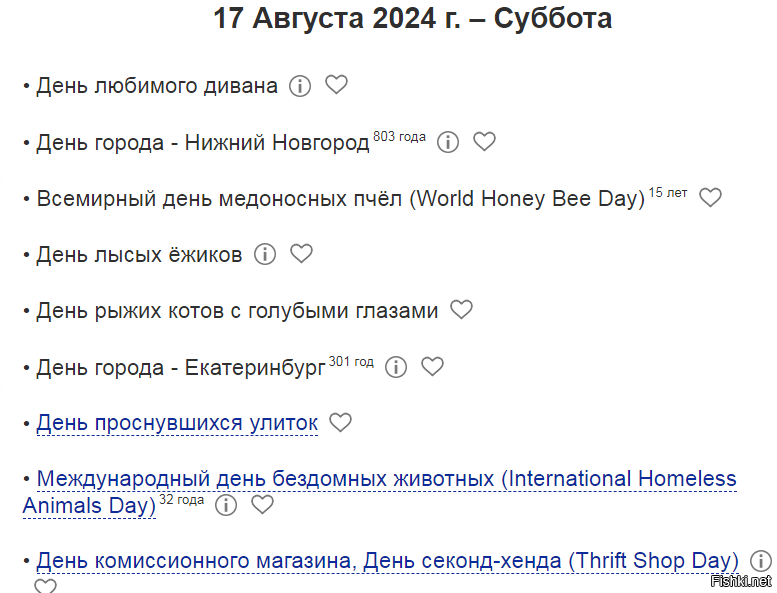Open info for День лысых ёжиков
Image resolution: width=777 pixels, height=593 pixels.
[x=265, y=255]
